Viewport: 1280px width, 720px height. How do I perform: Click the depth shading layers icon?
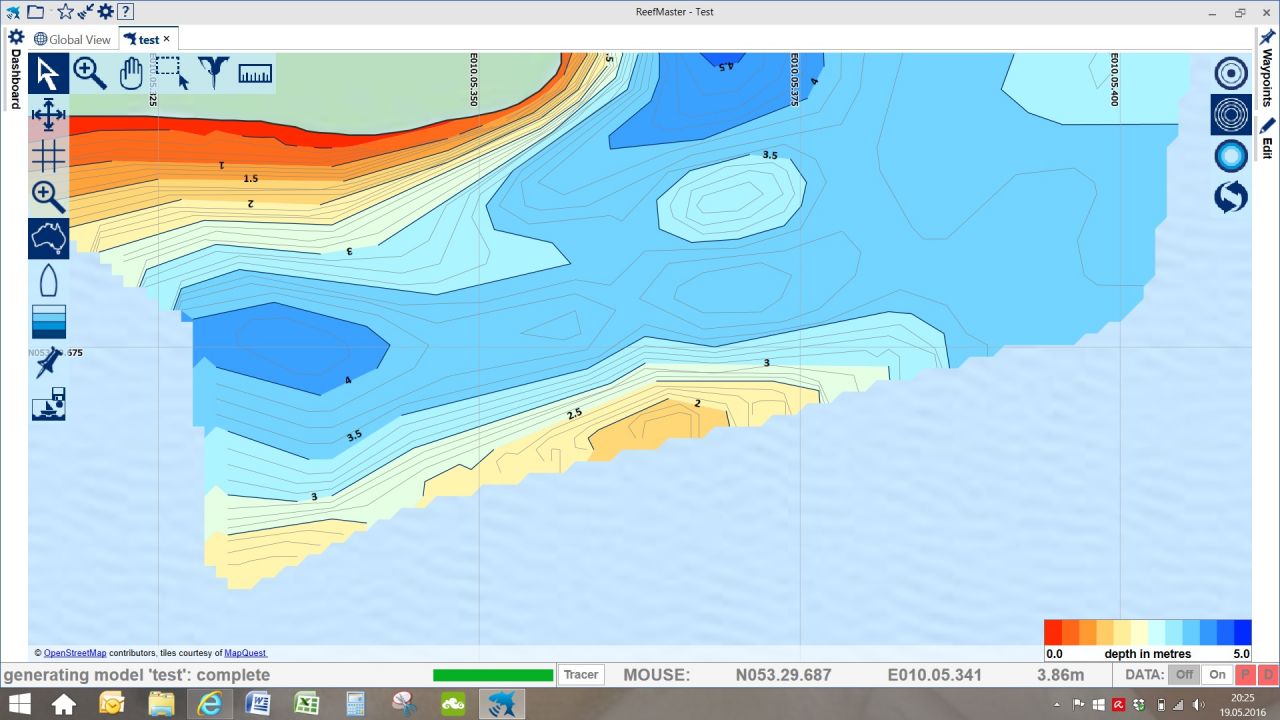(x=48, y=322)
